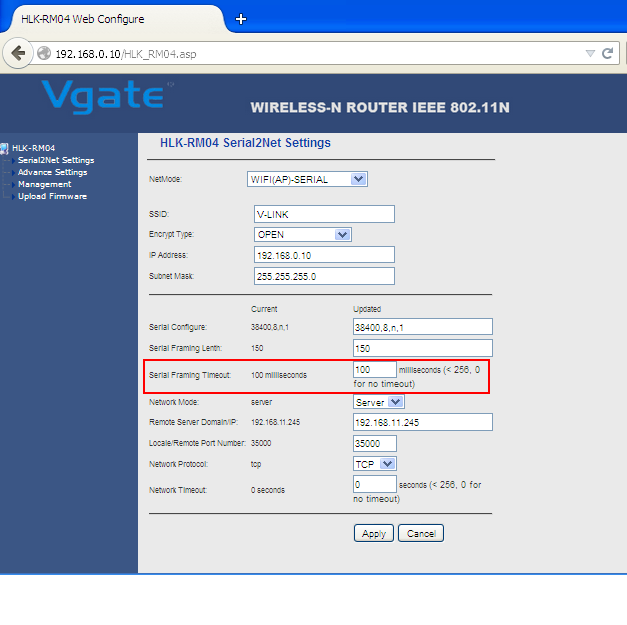The width and height of the screenshot is (627, 625).
Task: Click the IP Address 192.168.0.10 field
Action: coord(324,255)
